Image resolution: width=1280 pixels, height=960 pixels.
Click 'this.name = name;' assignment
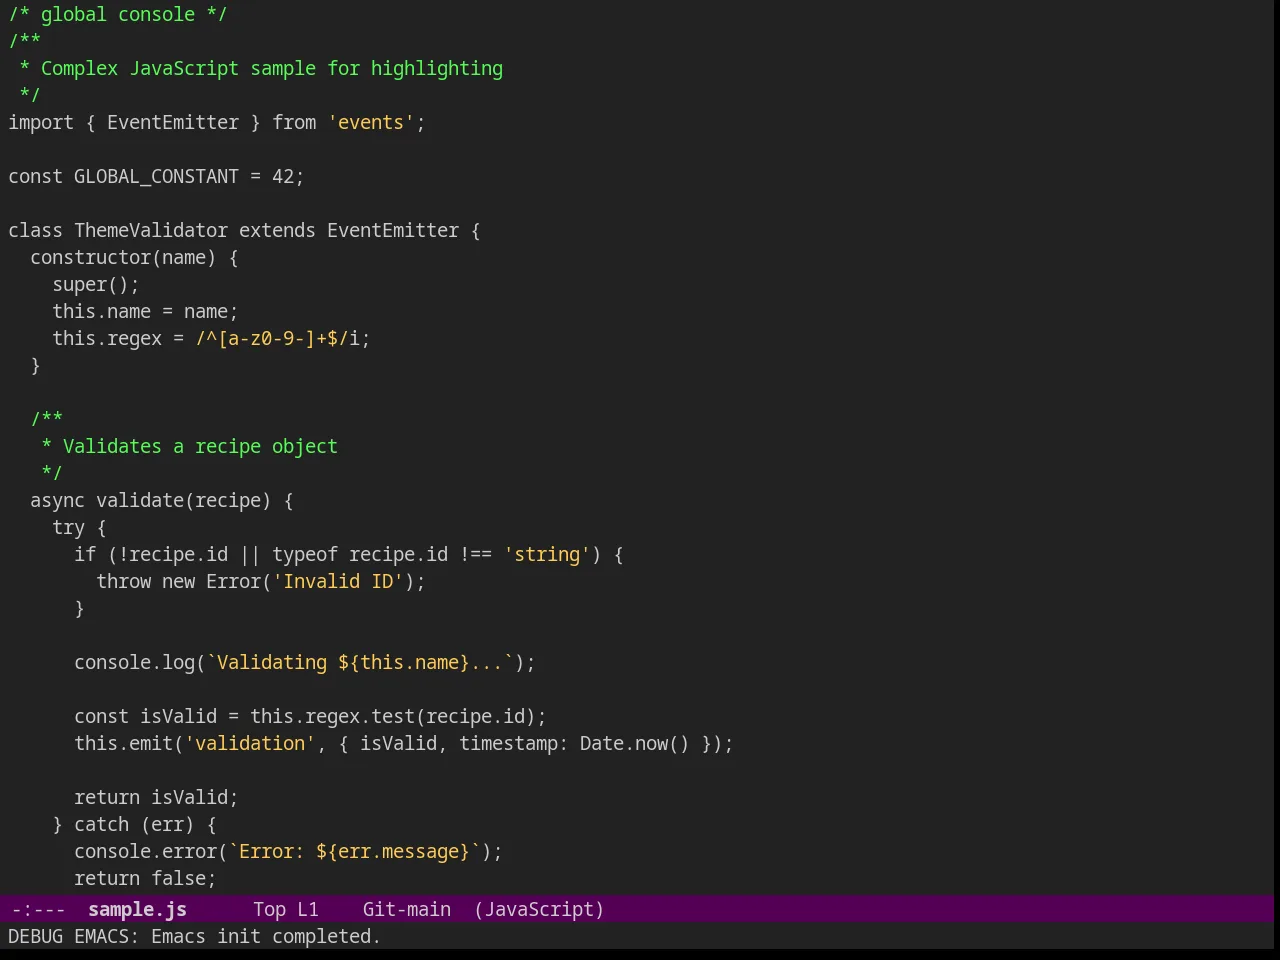[x=145, y=311]
